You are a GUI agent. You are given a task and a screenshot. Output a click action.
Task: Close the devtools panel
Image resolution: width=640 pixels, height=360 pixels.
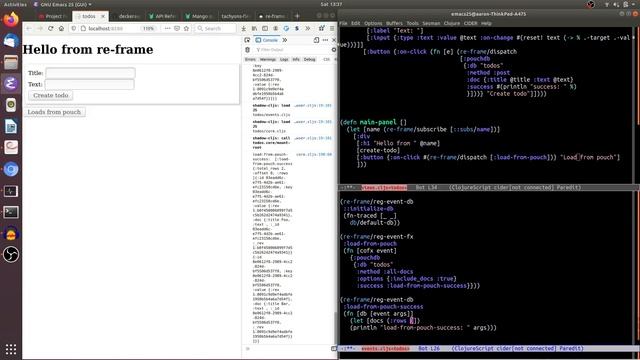pyautogui.click(x=334, y=40)
